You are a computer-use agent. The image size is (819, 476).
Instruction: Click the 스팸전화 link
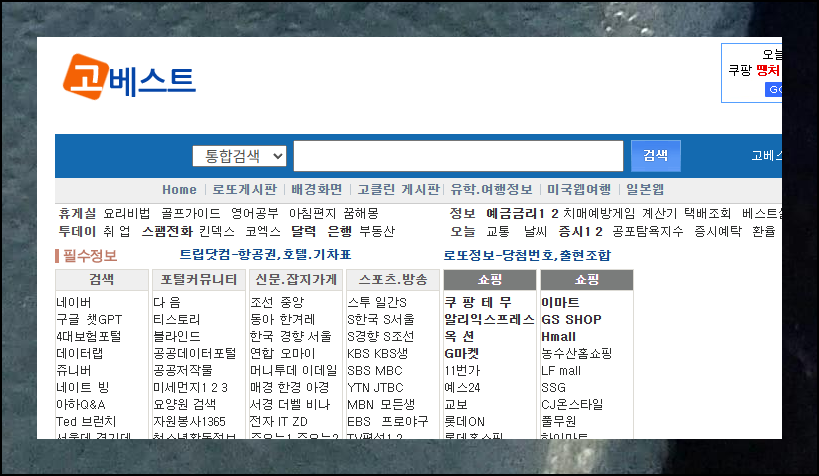pyautogui.click(x=168, y=231)
